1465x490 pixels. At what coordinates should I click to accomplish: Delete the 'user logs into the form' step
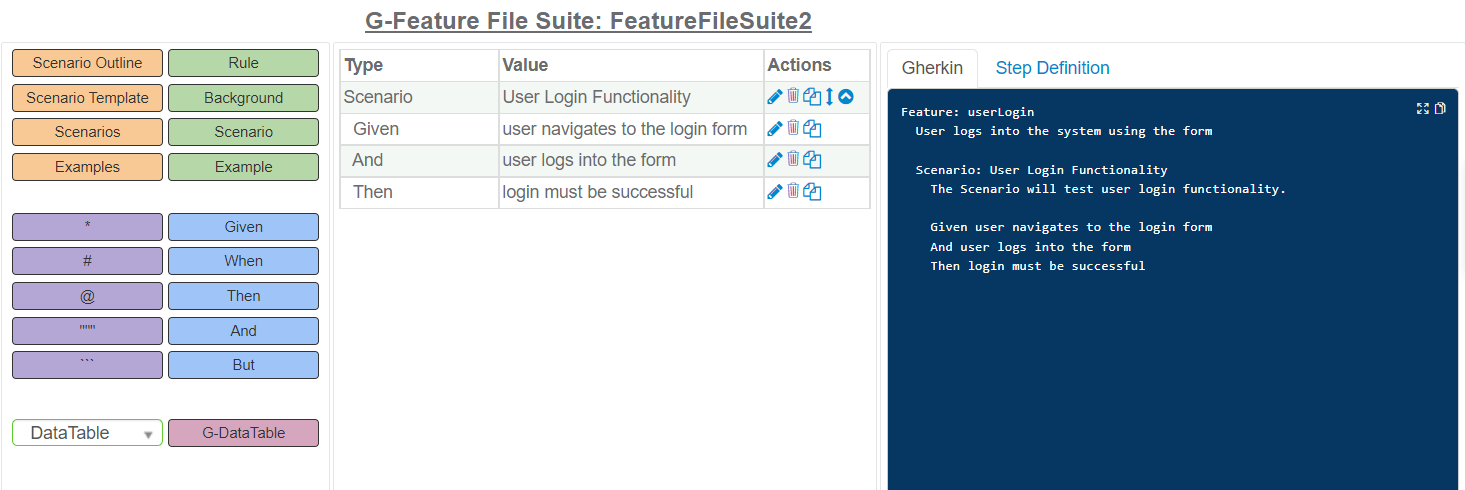coord(793,159)
